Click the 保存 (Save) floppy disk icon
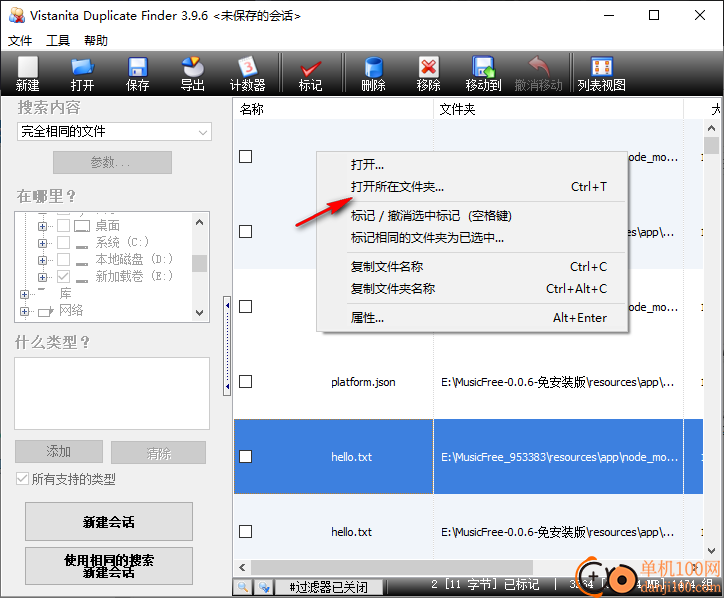This screenshot has height=598, width=724. pyautogui.click(x=137, y=74)
